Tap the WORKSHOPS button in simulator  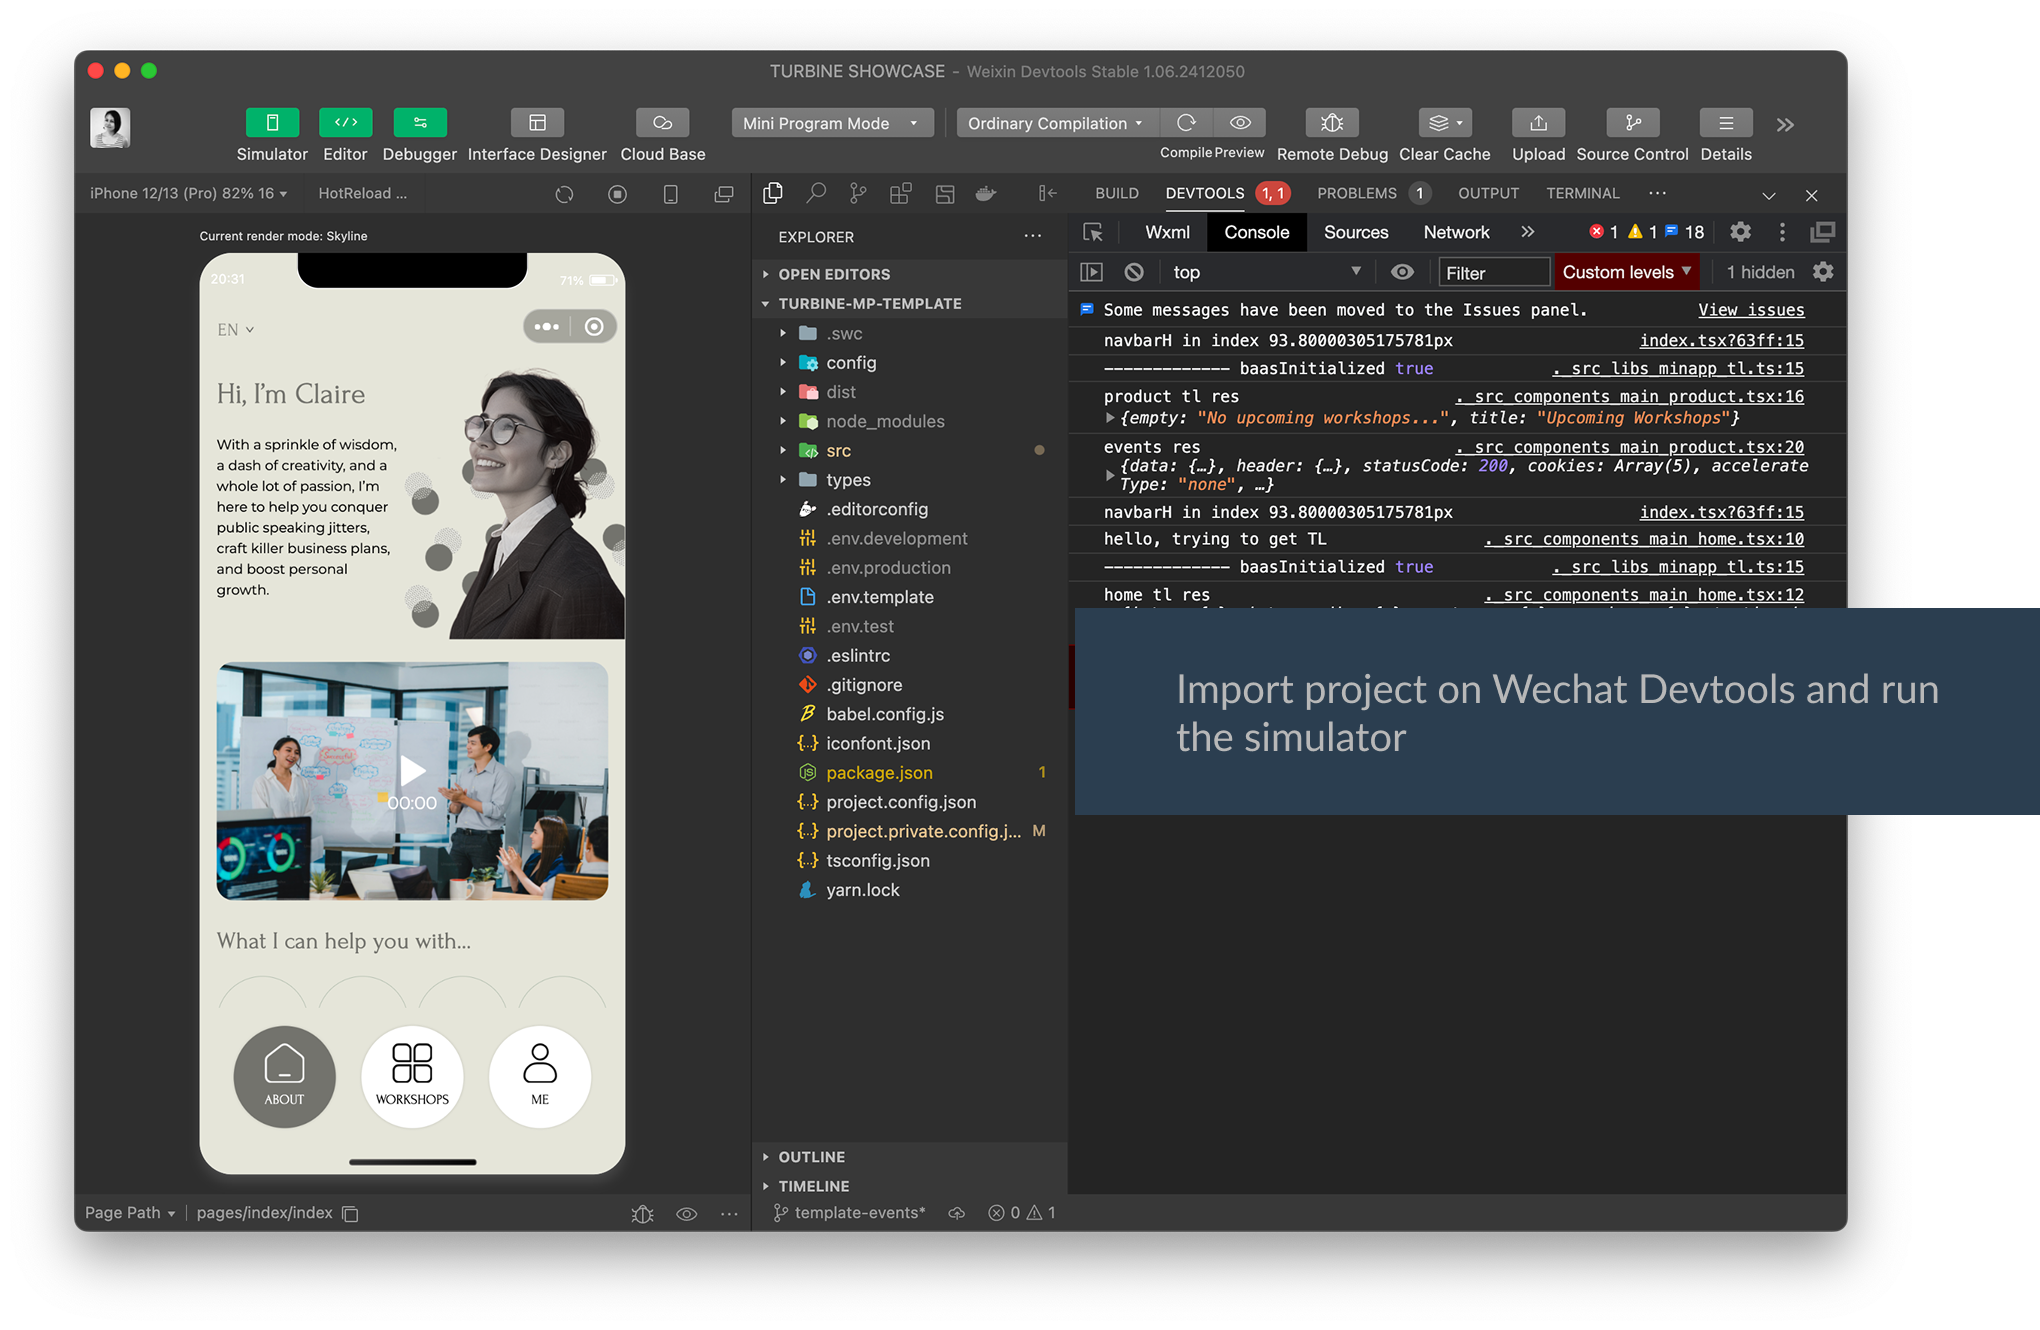click(412, 1076)
